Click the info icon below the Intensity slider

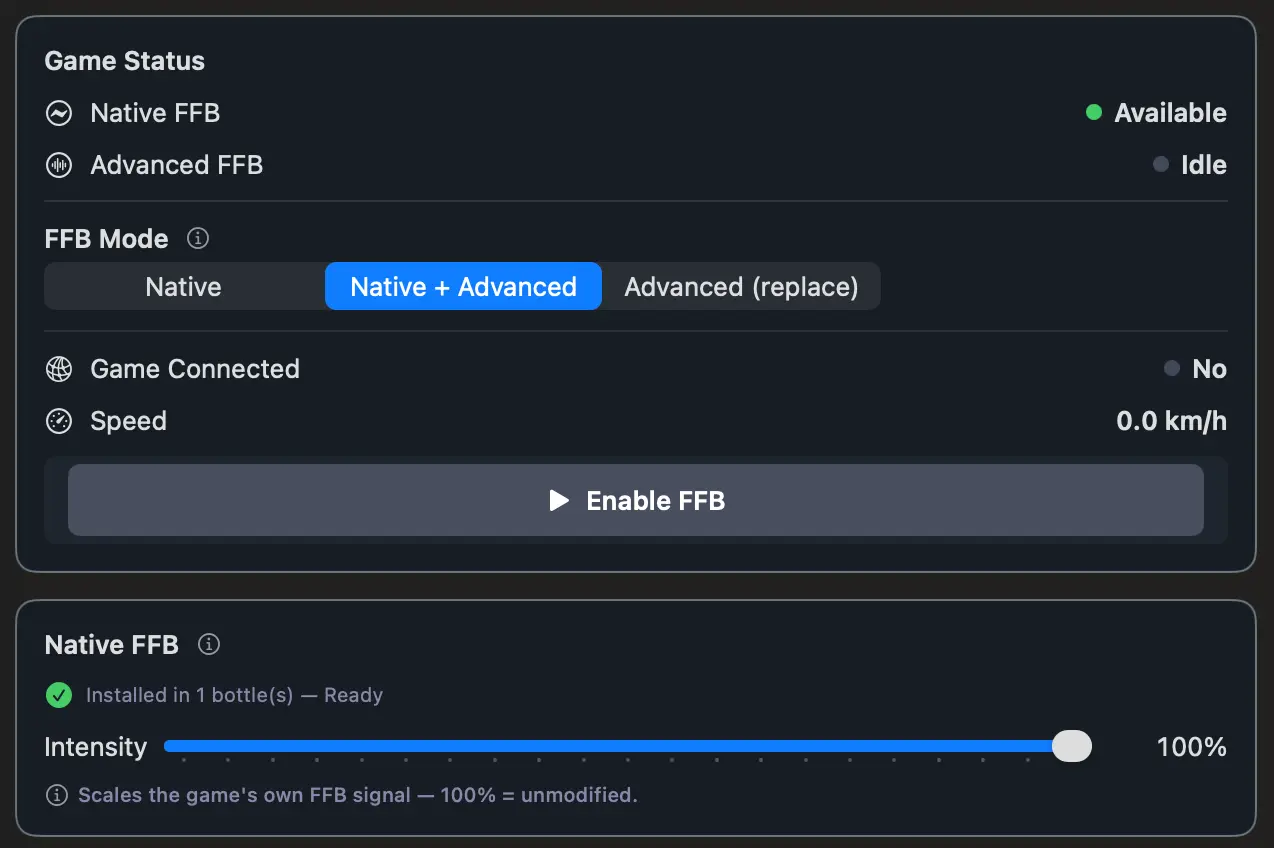57,795
